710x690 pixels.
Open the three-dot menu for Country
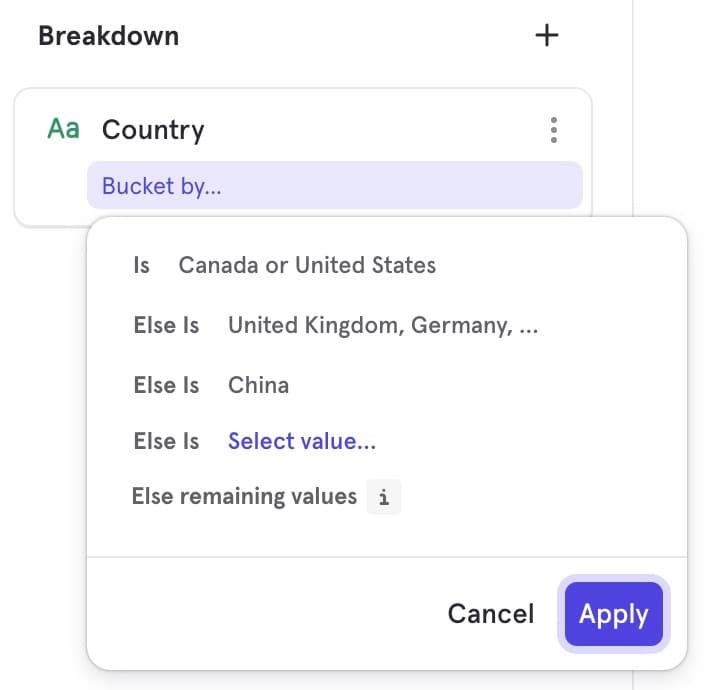[553, 130]
